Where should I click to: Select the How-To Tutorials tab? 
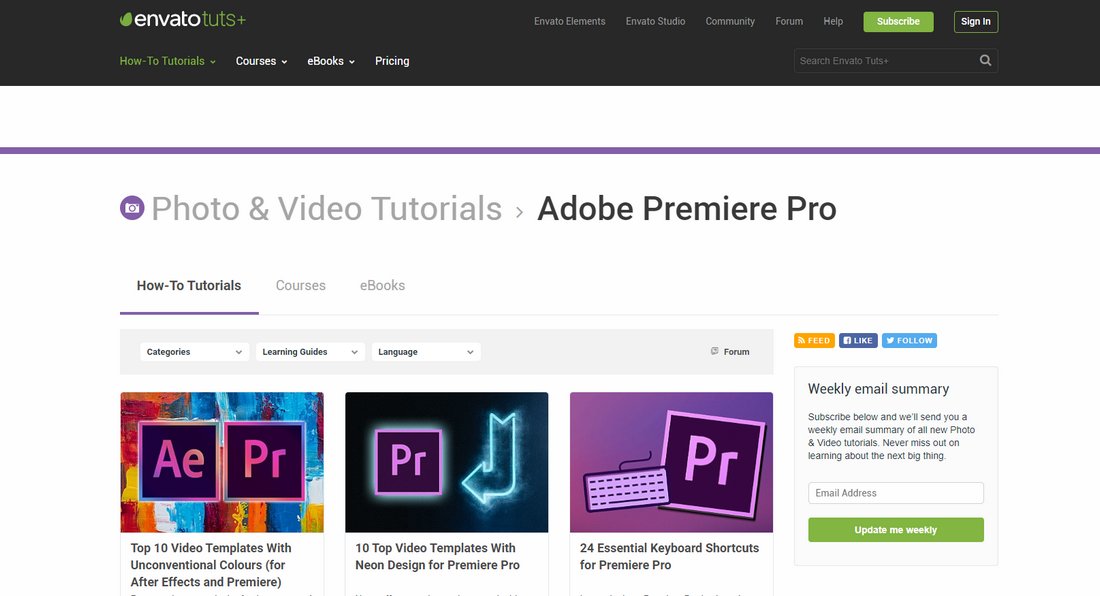(189, 285)
